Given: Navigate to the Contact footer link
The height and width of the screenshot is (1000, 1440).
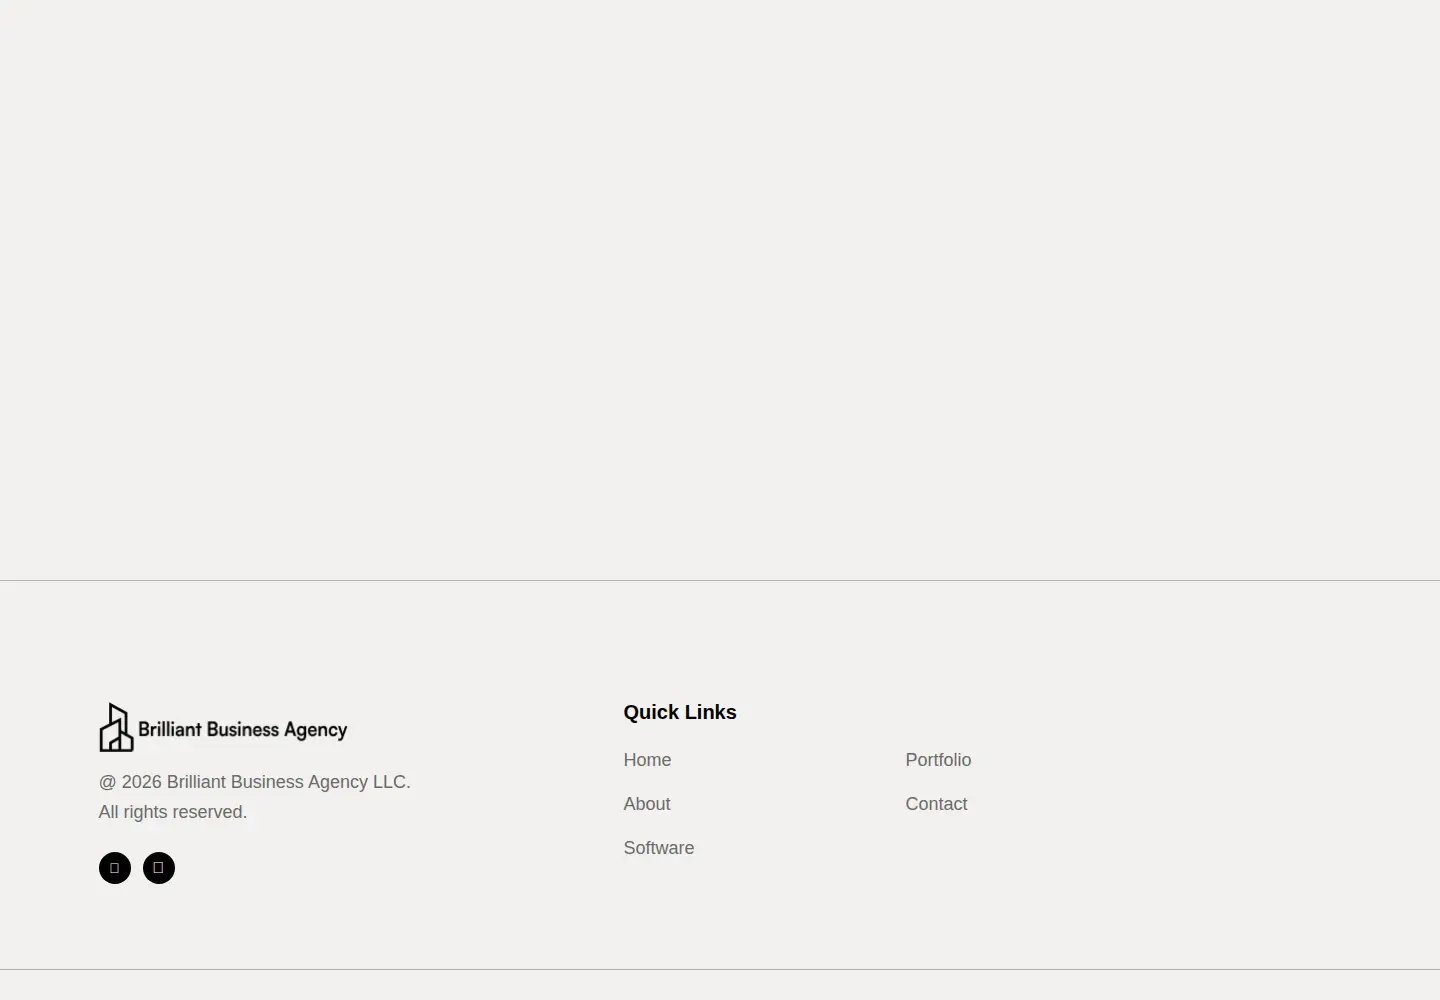Looking at the screenshot, I should coord(936,804).
